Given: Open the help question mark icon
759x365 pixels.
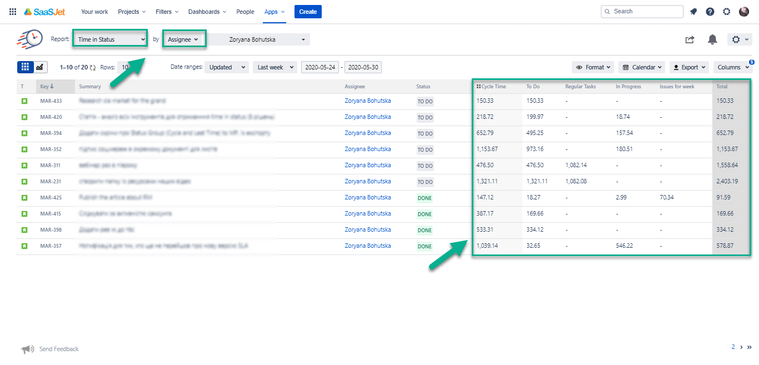Looking at the screenshot, I should tap(710, 12).
